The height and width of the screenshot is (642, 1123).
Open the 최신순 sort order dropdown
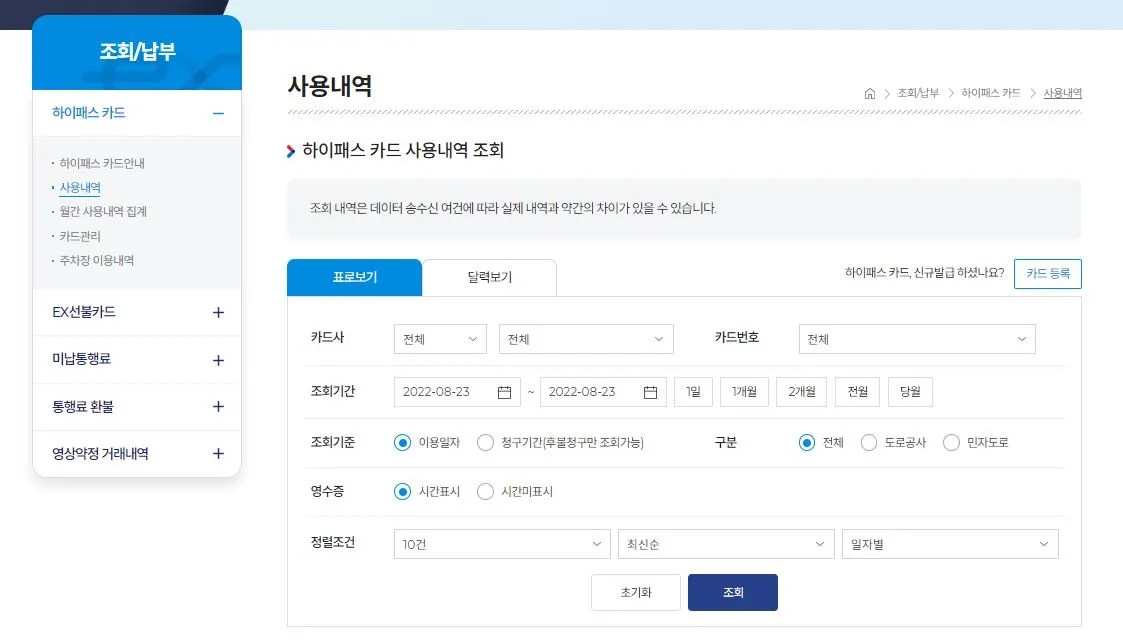tap(726, 543)
